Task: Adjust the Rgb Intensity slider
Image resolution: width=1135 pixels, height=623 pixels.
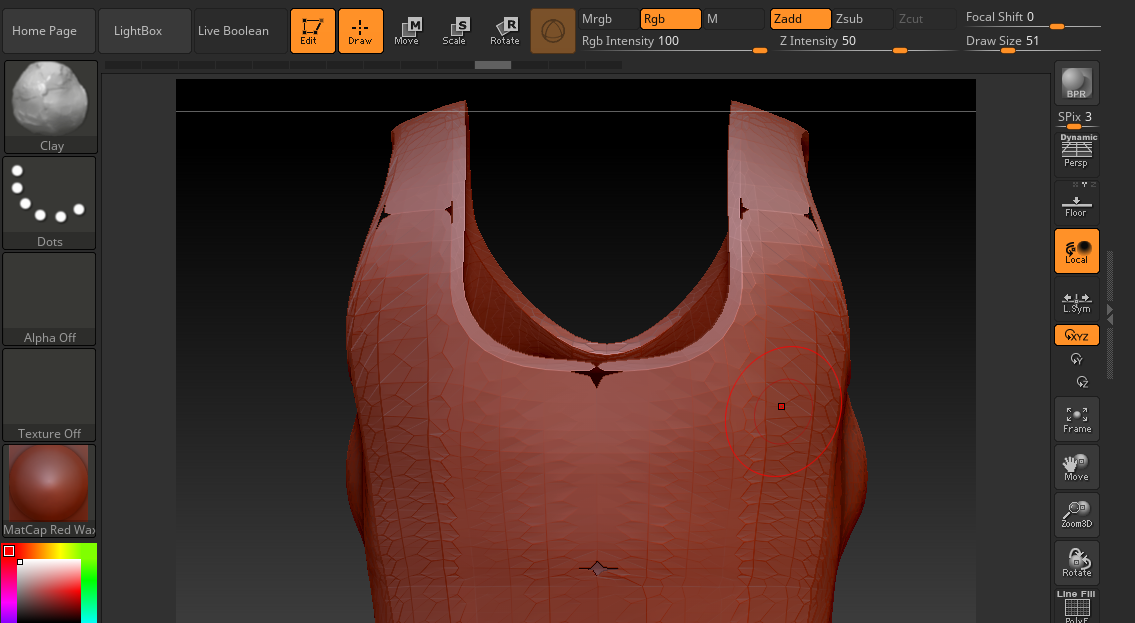Action: point(673,43)
